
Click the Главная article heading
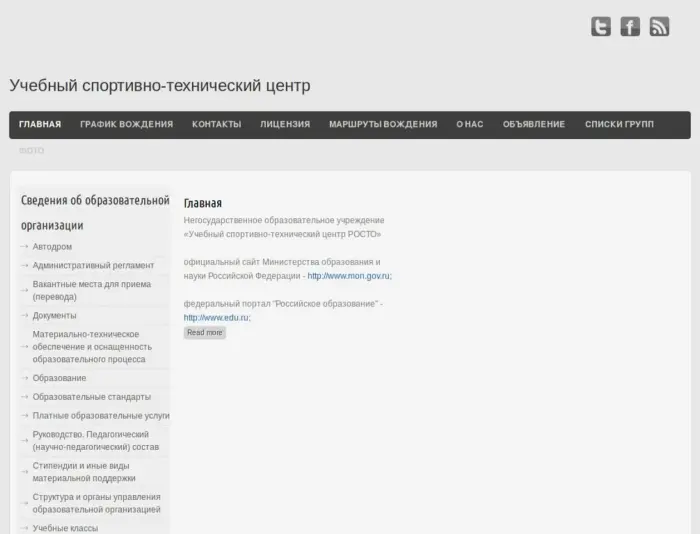click(x=203, y=203)
